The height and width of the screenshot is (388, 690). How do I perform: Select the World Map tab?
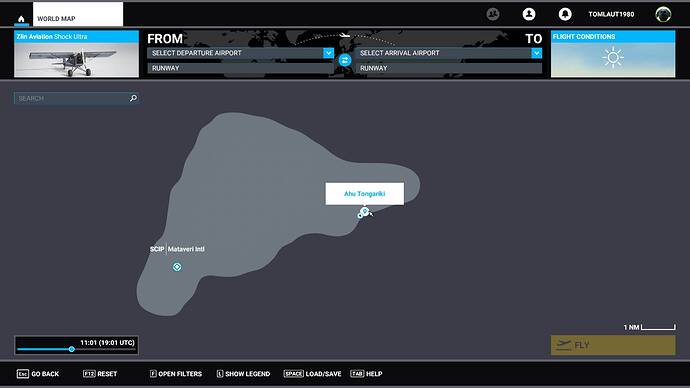[78, 15]
